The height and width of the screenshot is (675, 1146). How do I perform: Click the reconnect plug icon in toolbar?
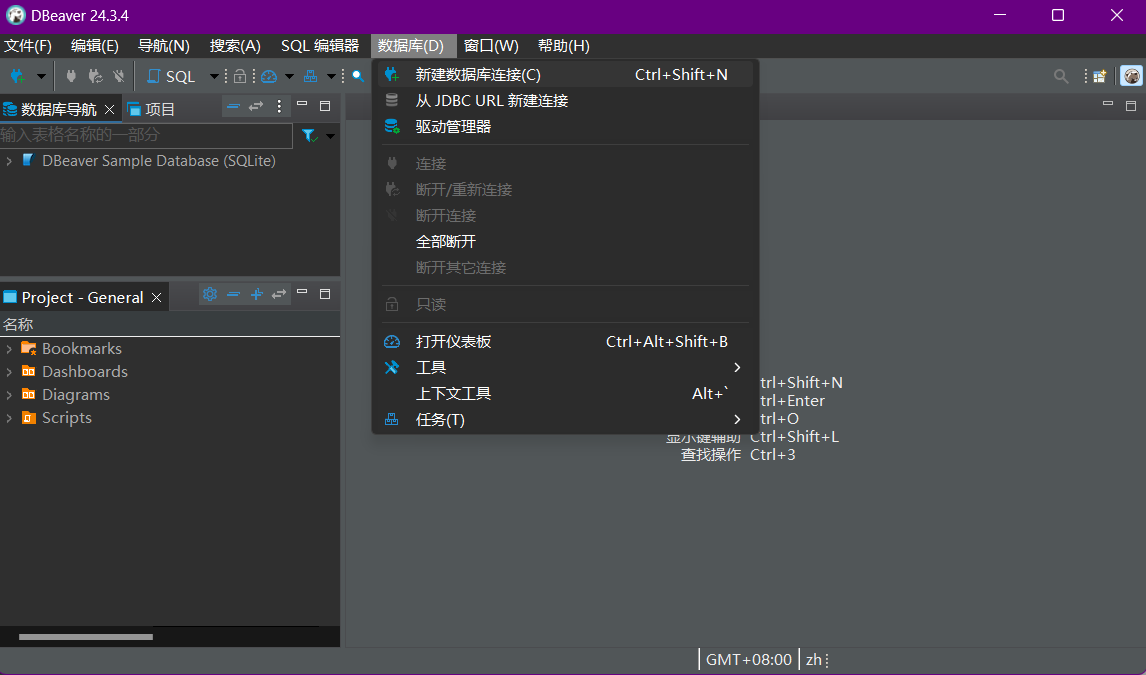95,76
